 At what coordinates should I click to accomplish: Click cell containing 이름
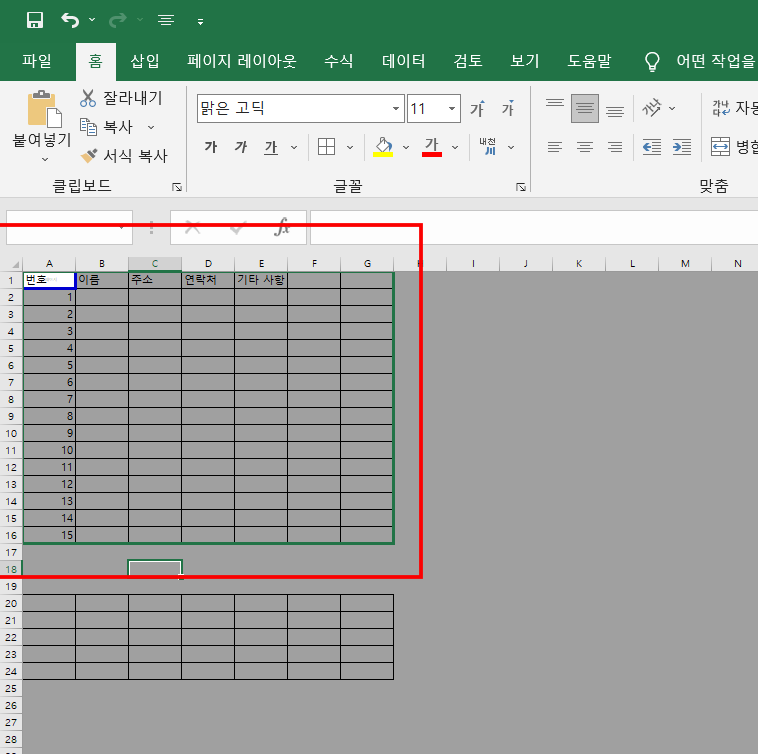coord(102,280)
